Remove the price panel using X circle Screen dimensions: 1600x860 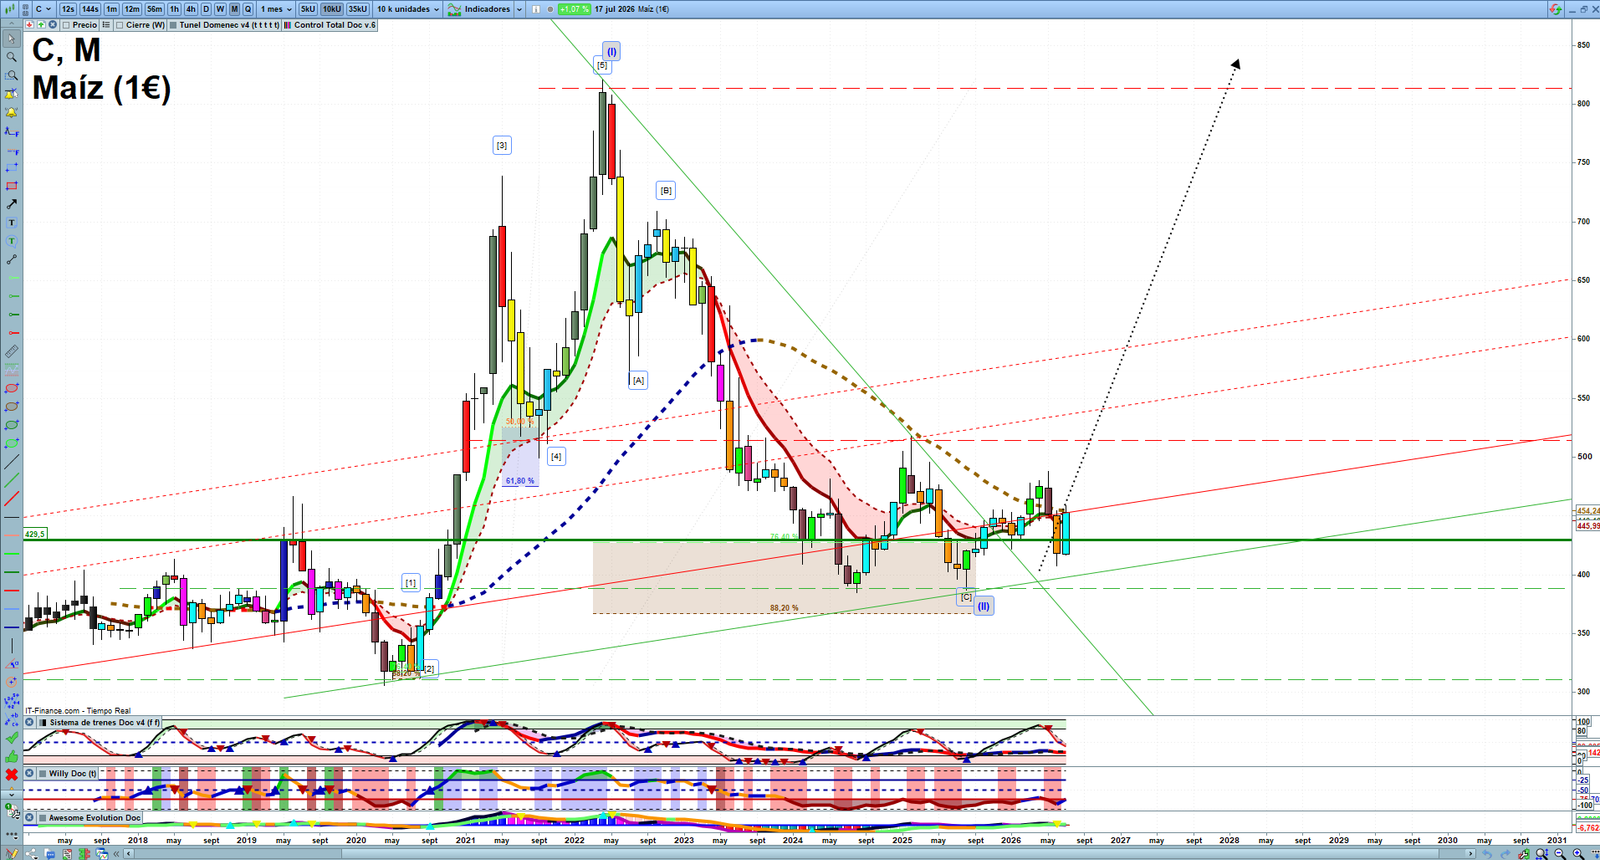52,25
